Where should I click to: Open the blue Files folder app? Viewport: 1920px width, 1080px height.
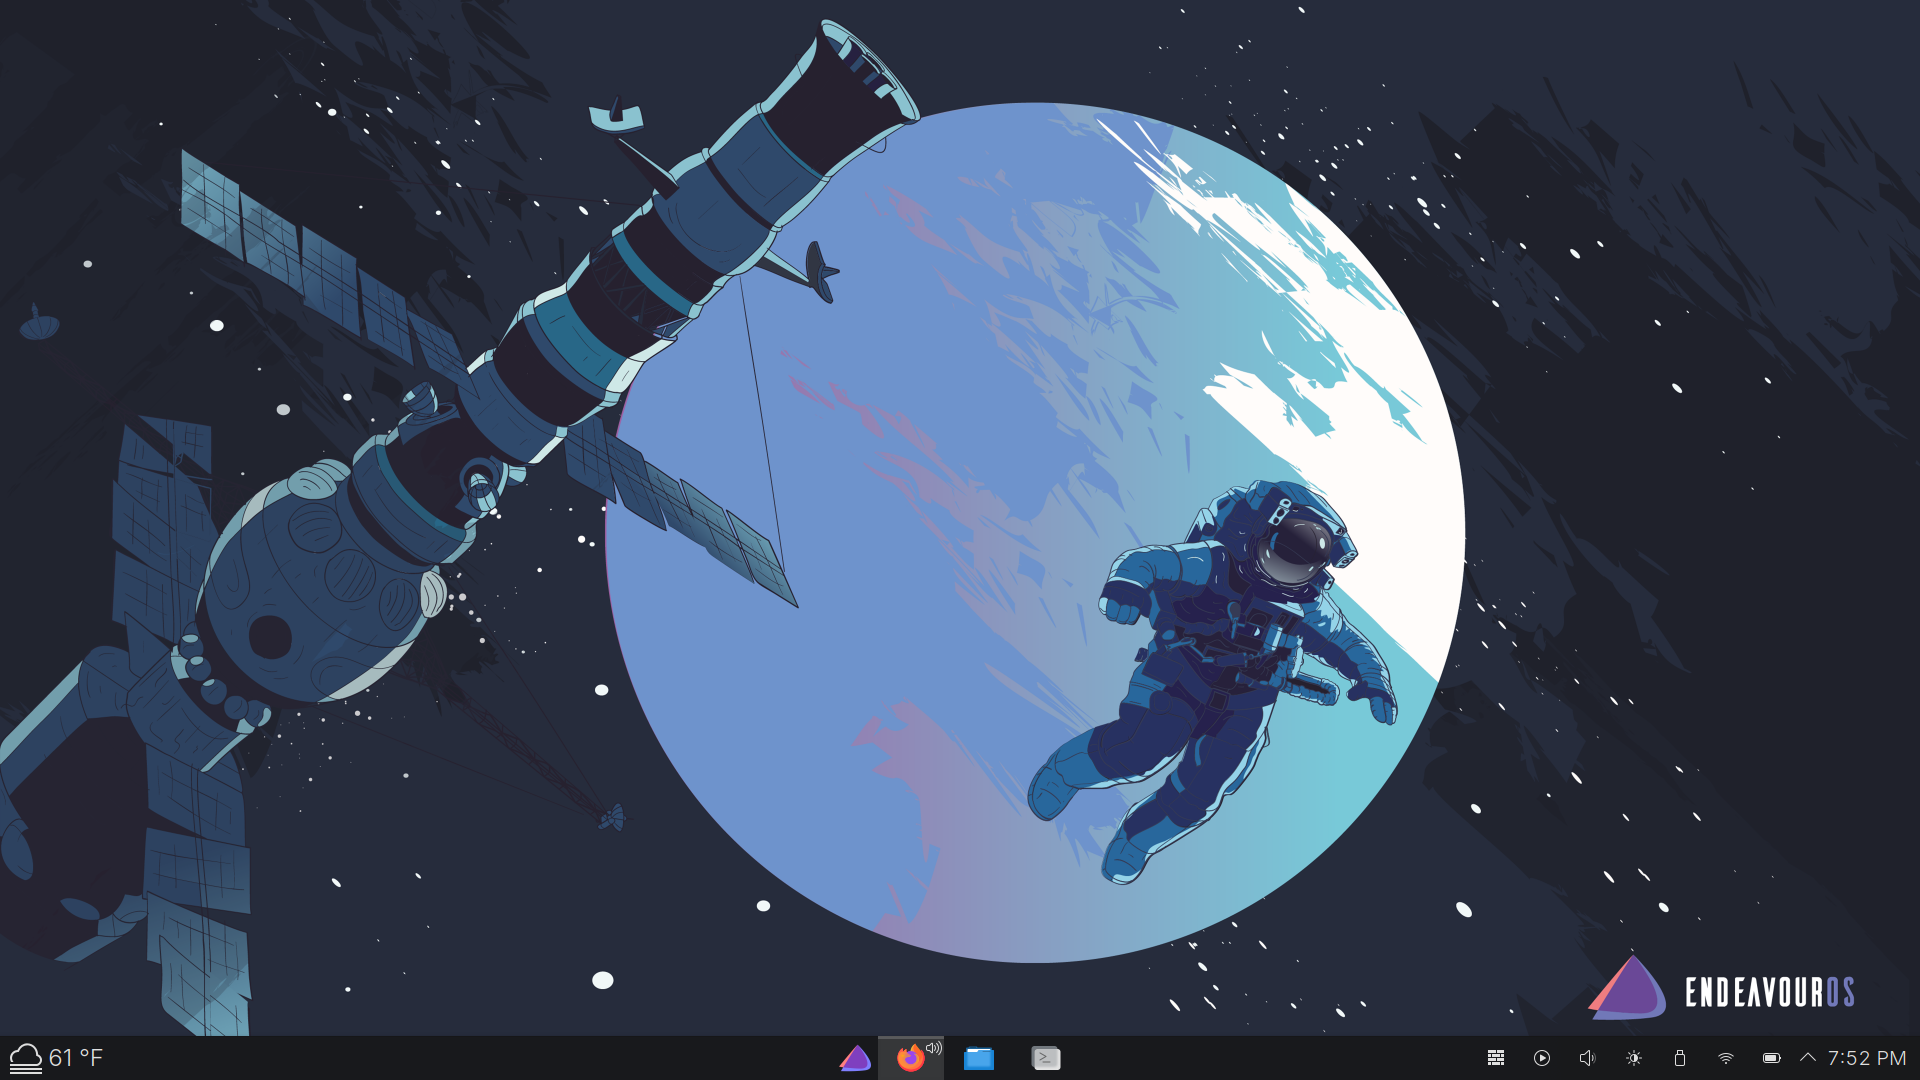tap(978, 1058)
